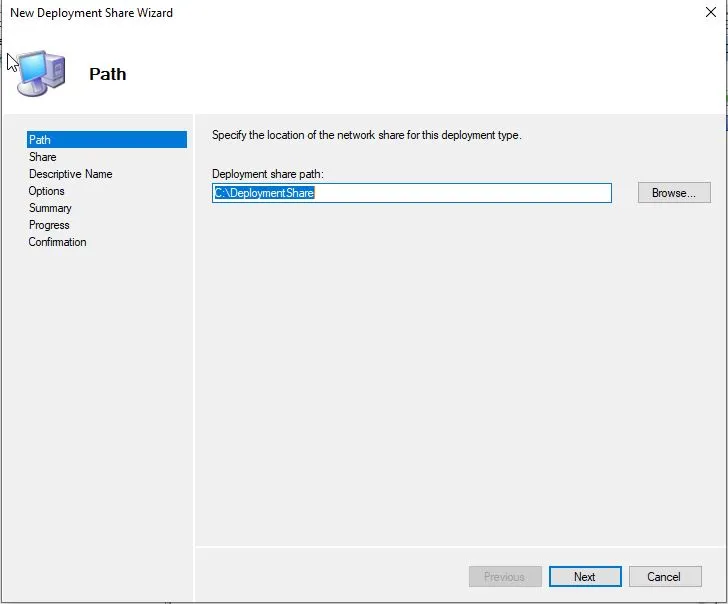The image size is (728, 604).
Task: Click the 'Specify the location' instruction text
Action: 366,135
